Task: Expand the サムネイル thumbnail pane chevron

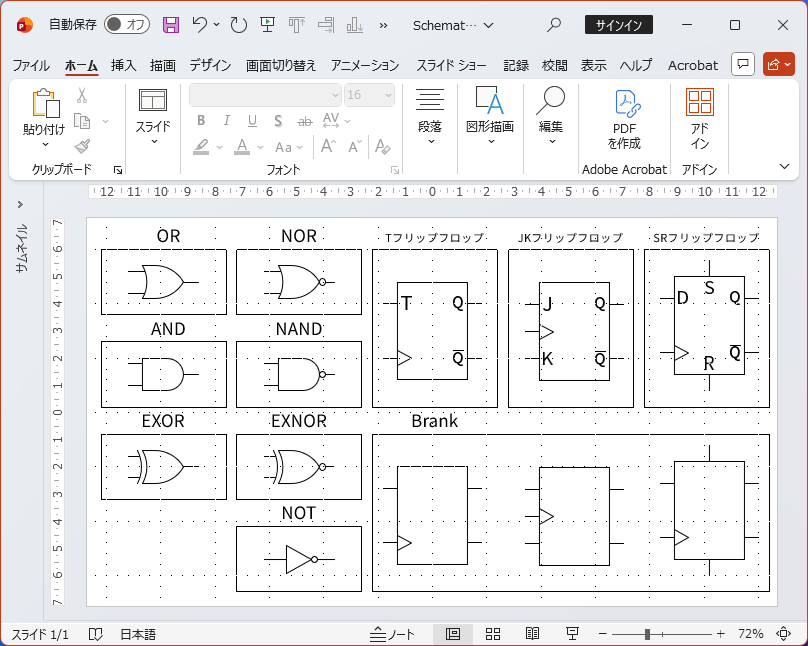Action: pos(20,205)
